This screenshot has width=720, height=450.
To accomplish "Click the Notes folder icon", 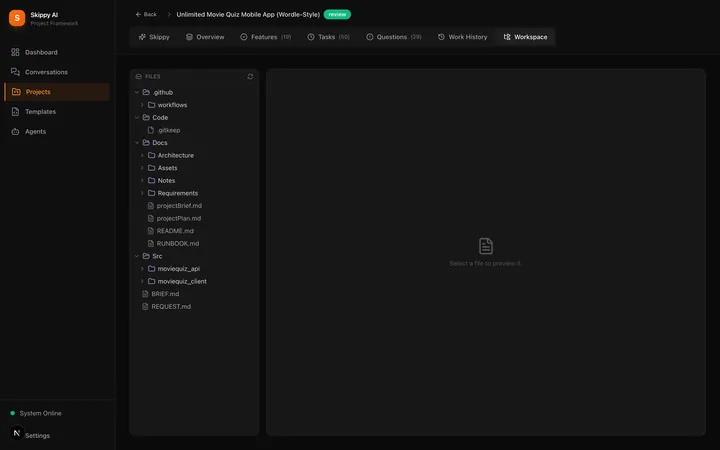I will point(152,180).
